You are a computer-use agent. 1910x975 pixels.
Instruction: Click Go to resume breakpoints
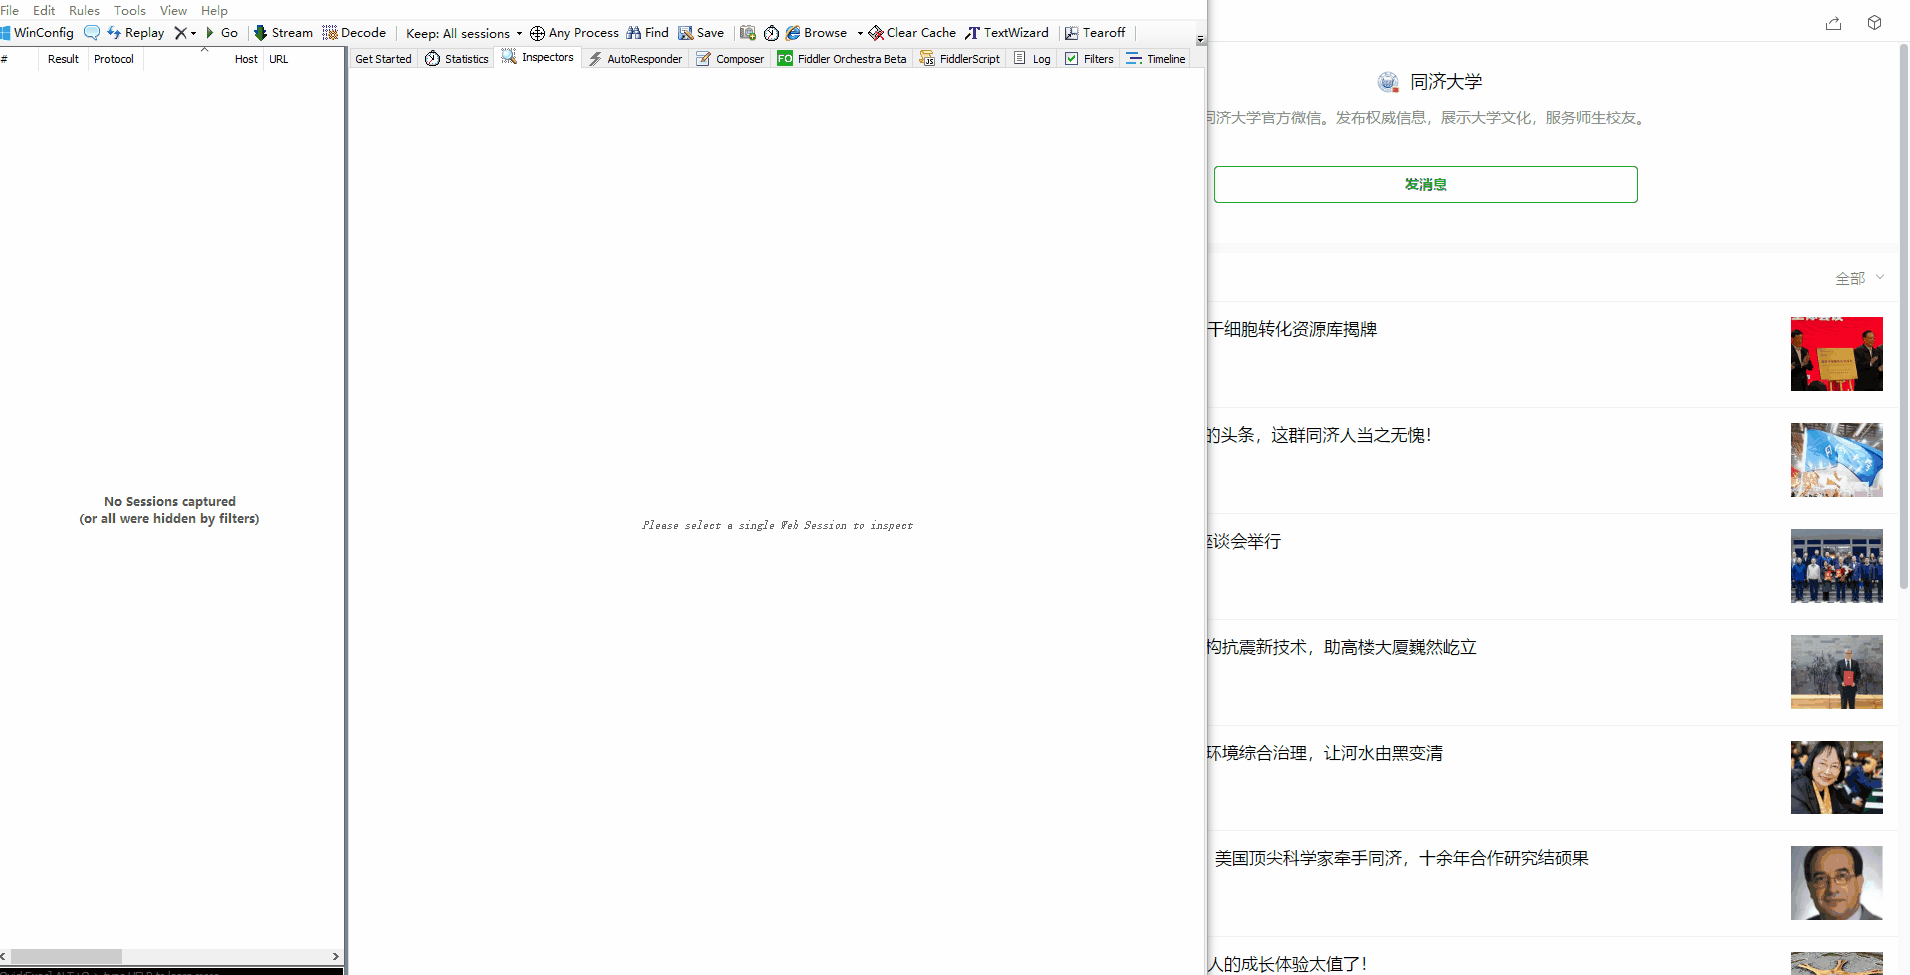point(222,33)
